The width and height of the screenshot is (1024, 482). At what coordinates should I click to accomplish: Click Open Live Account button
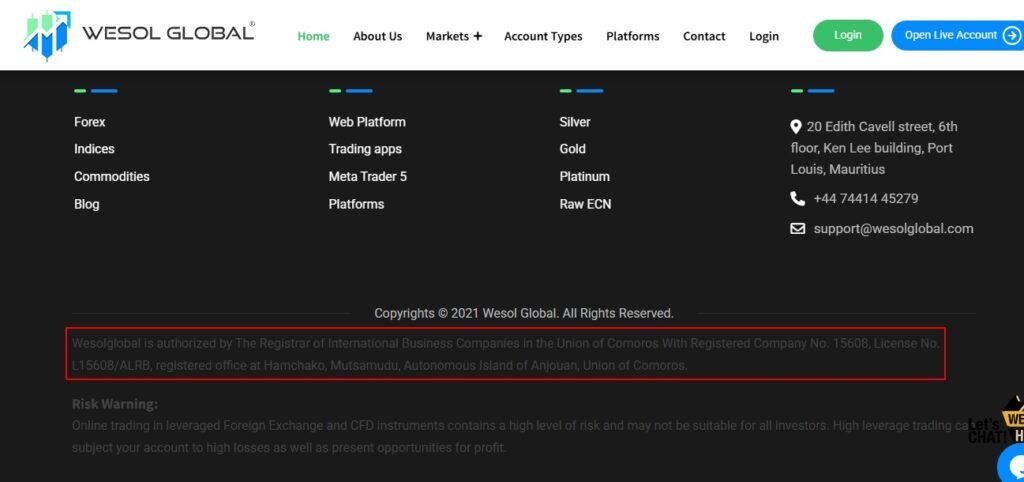pyautogui.click(x=957, y=35)
